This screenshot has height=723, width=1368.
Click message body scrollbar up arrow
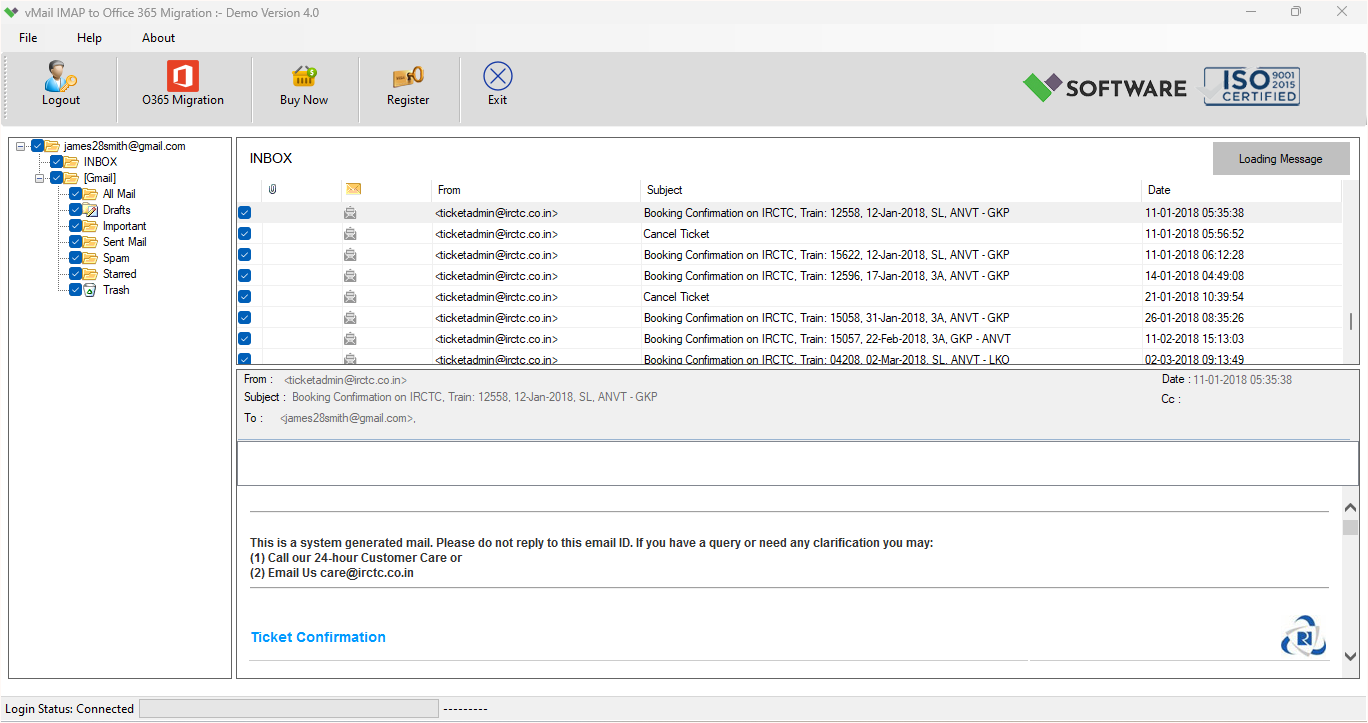[x=1350, y=507]
